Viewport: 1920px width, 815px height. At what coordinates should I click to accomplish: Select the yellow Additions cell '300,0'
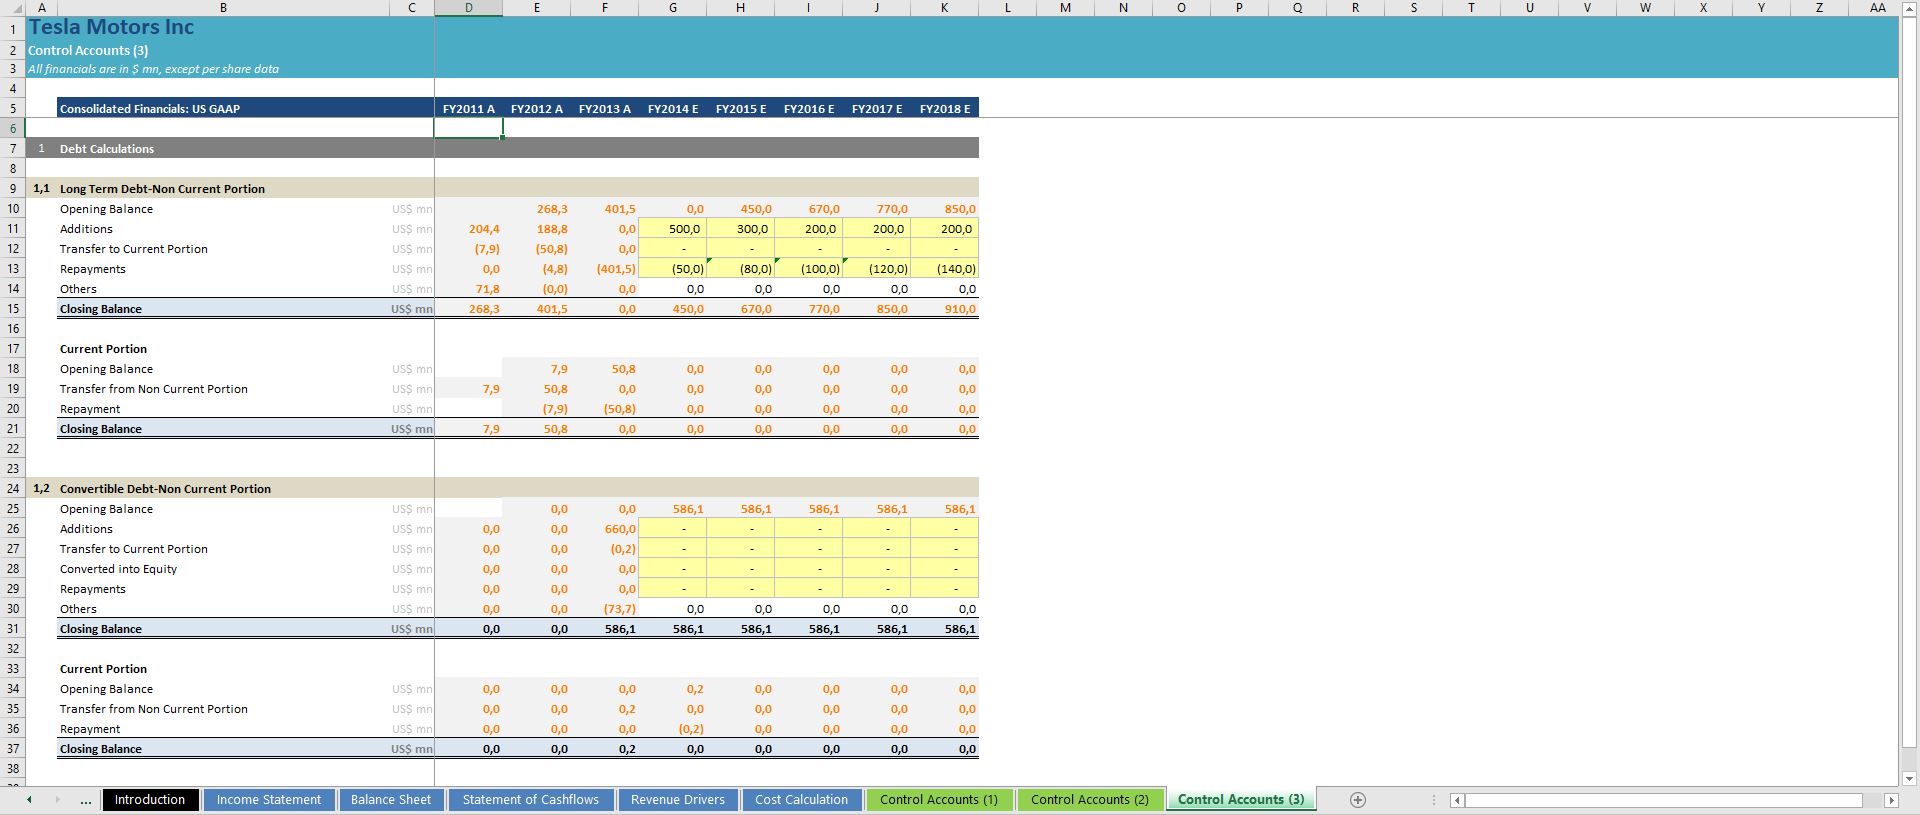(741, 229)
